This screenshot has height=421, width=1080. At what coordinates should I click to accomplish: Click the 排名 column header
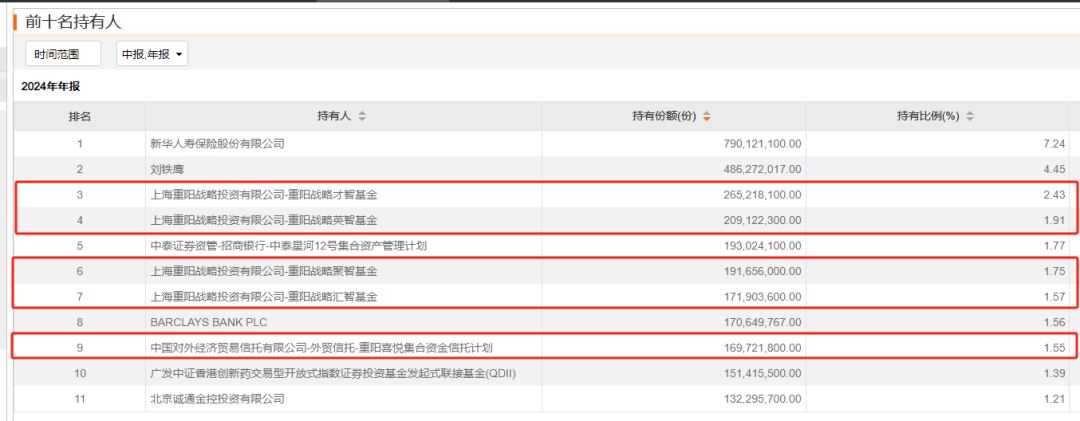point(79,116)
